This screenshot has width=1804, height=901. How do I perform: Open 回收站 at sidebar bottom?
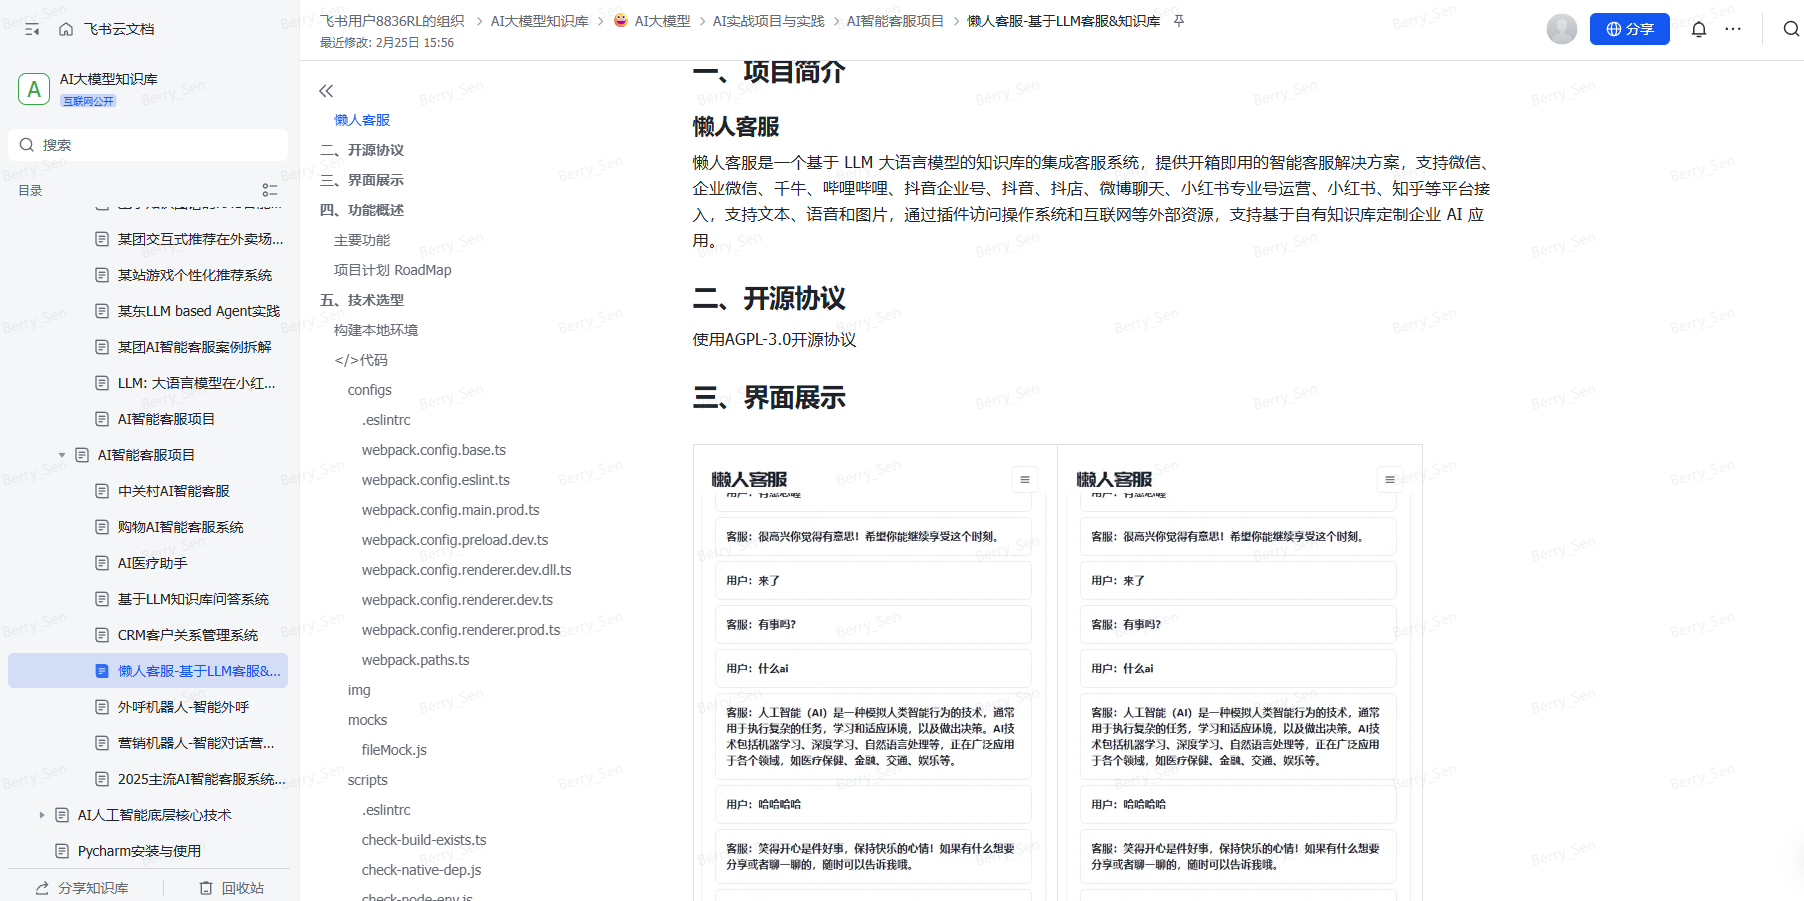point(232,888)
